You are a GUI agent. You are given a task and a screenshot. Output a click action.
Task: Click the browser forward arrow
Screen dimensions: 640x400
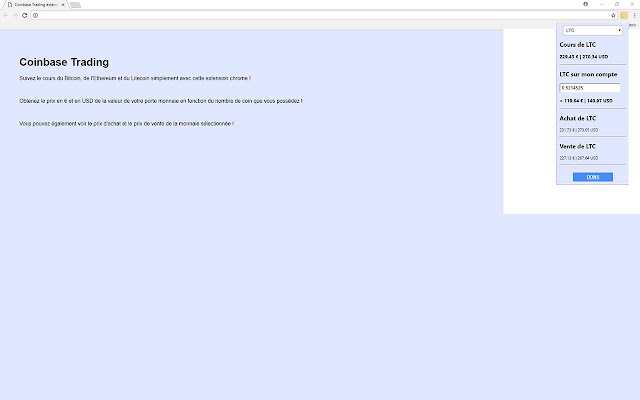coord(14,15)
